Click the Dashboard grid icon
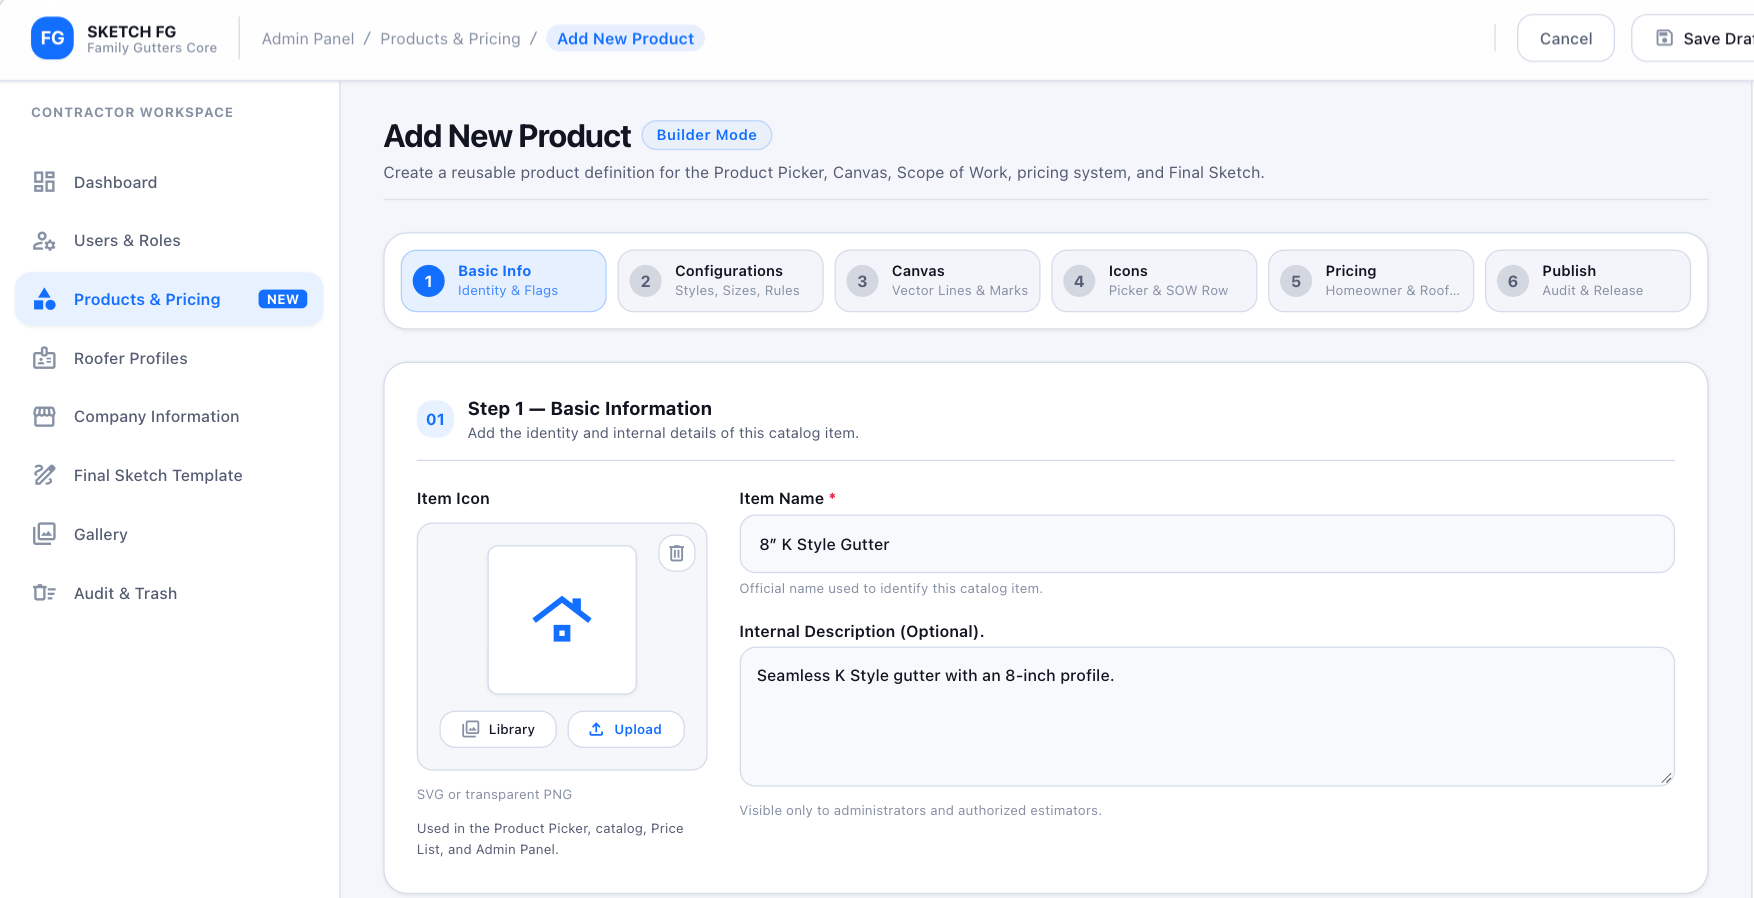The image size is (1754, 898). point(44,182)
